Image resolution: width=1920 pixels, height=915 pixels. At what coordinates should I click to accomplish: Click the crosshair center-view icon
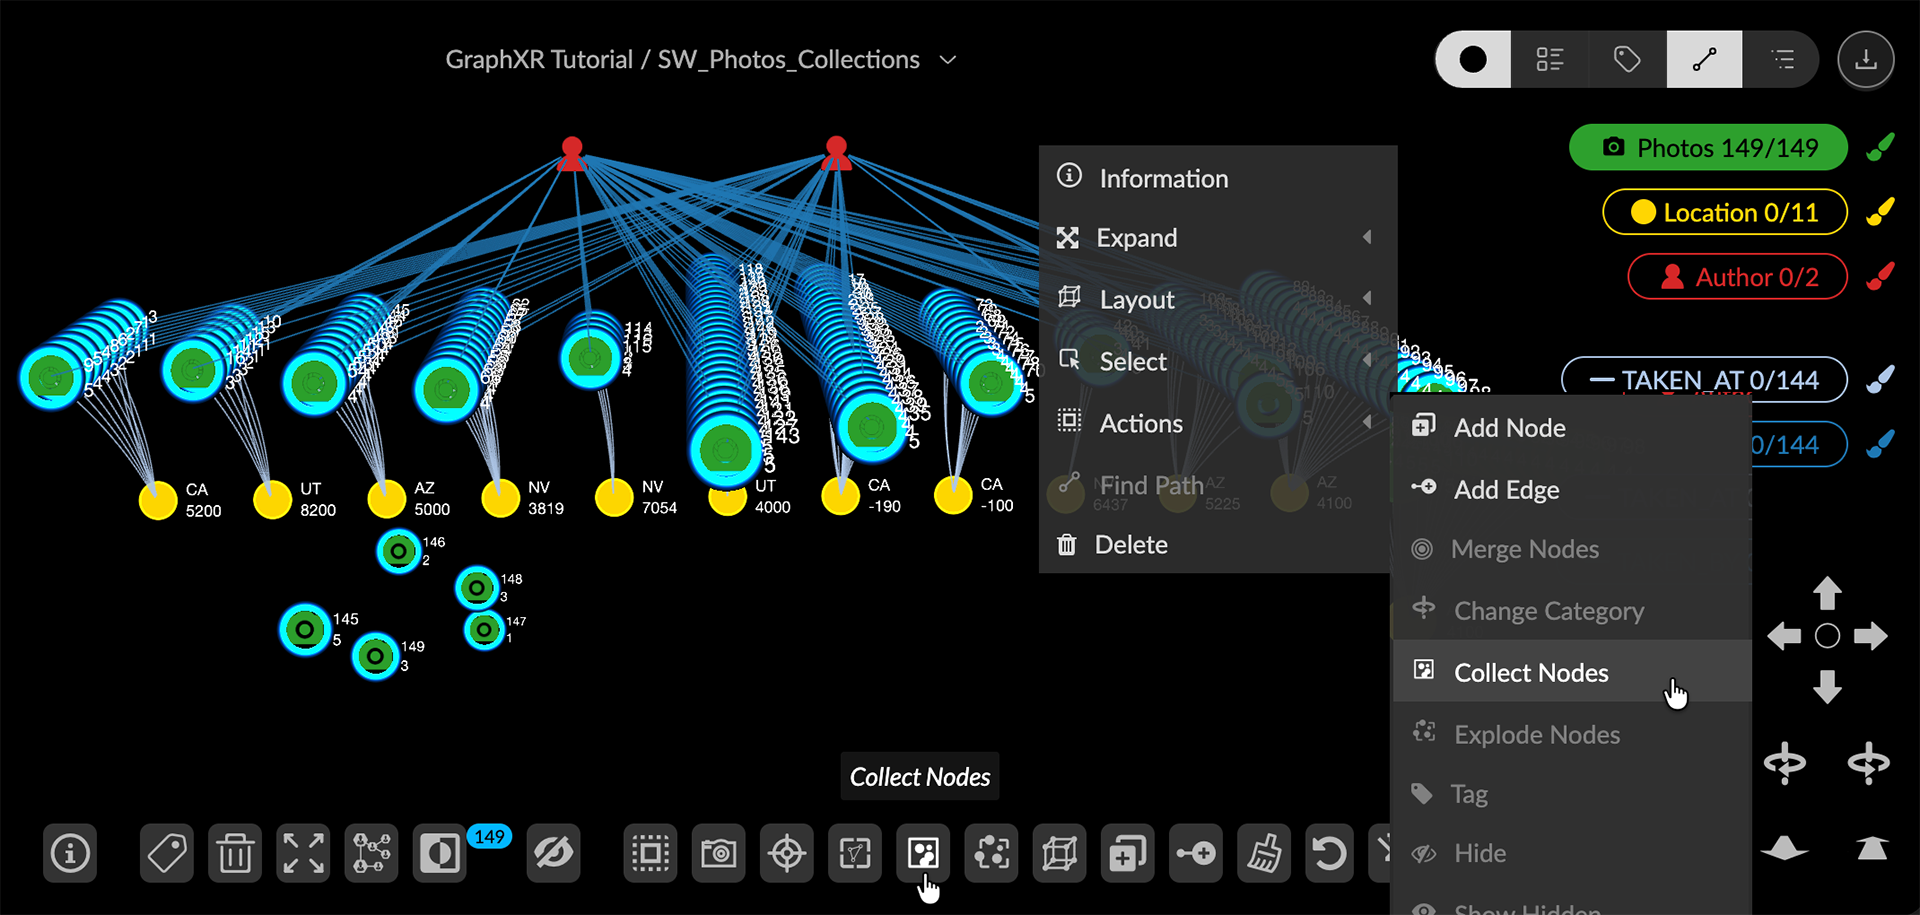(787, 854)
